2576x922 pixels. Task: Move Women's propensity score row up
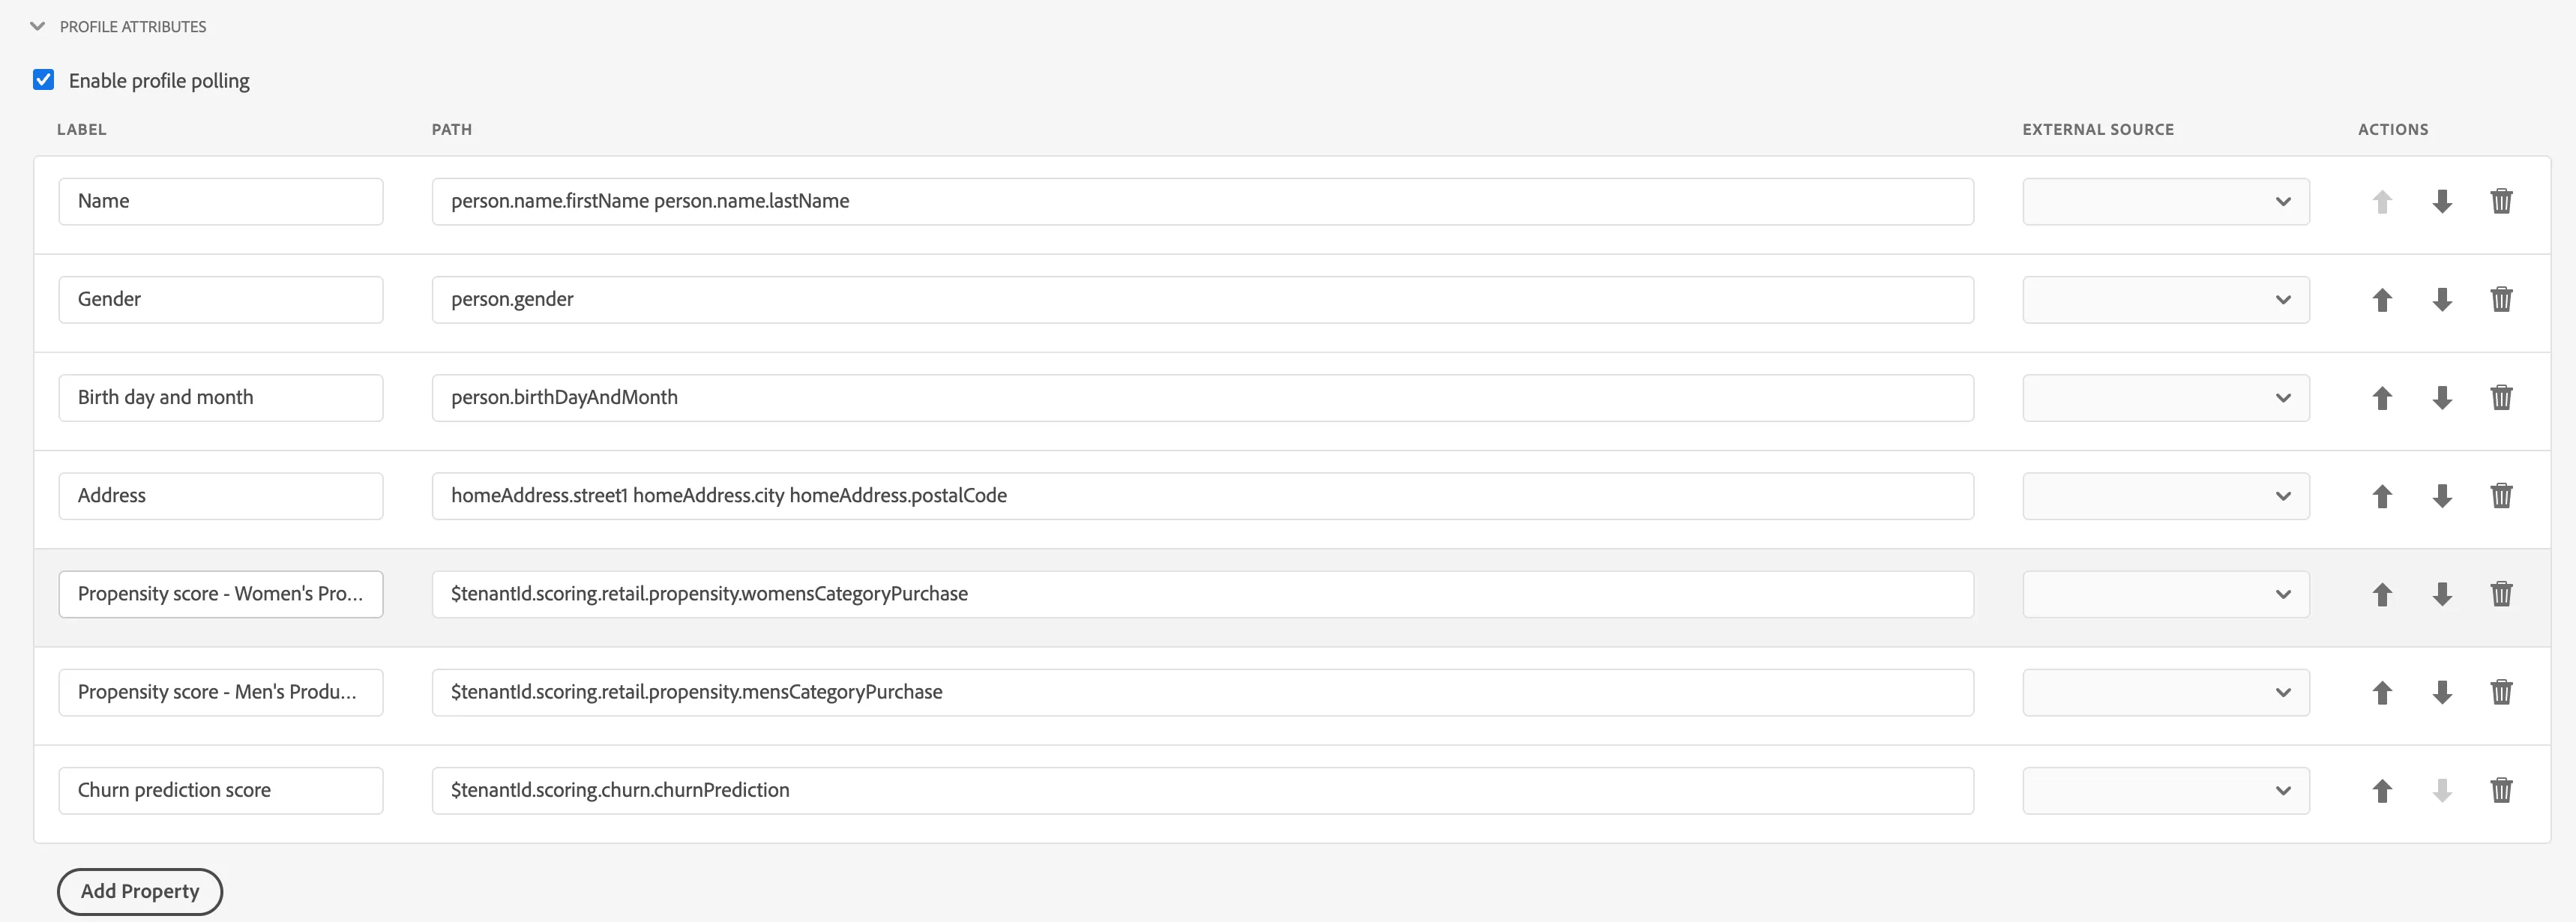coord(2382,594)
